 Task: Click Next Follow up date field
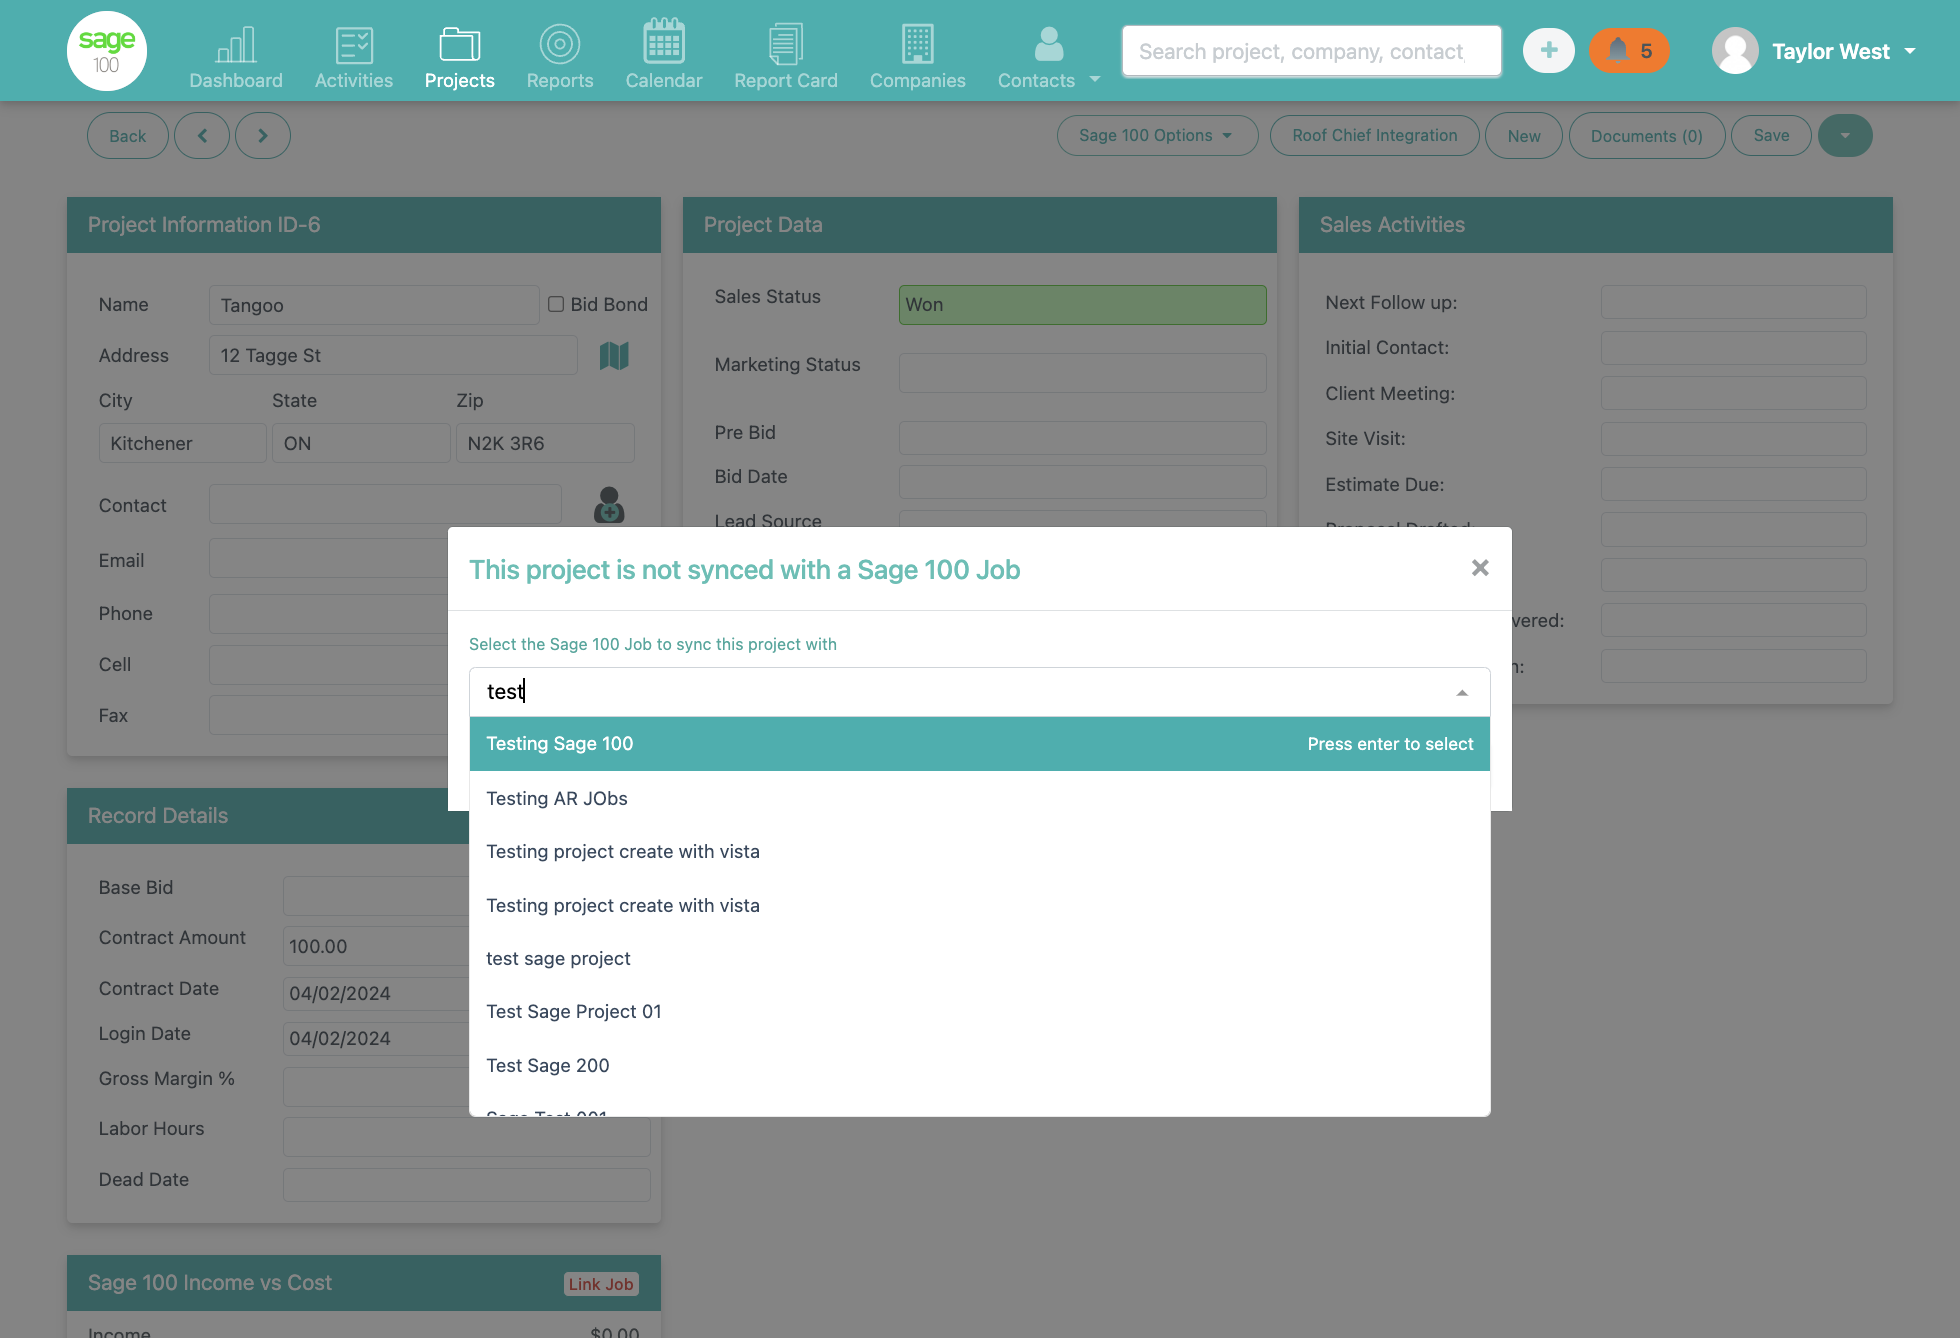(1733, 302)
